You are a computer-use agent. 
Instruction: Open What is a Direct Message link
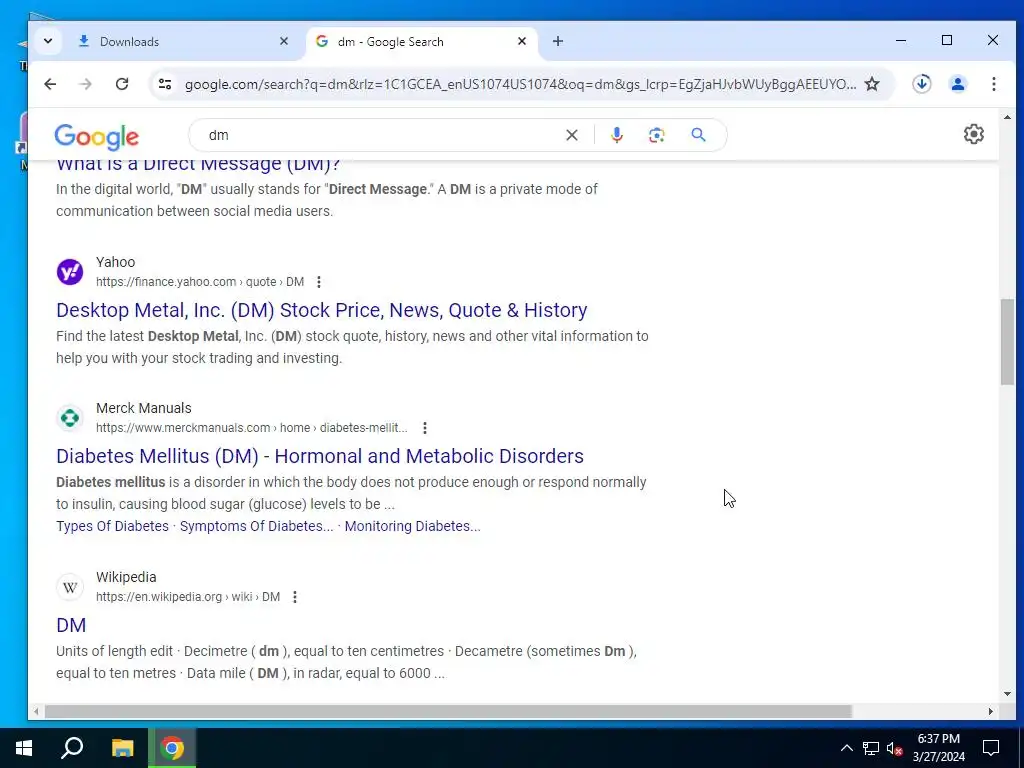198,164
